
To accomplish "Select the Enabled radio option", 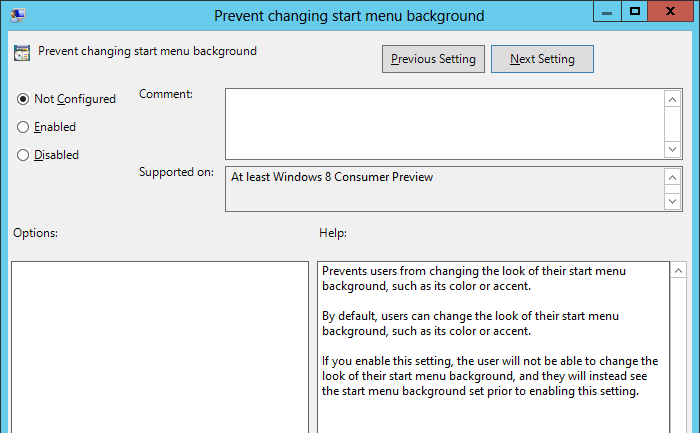I will [24, 127].
